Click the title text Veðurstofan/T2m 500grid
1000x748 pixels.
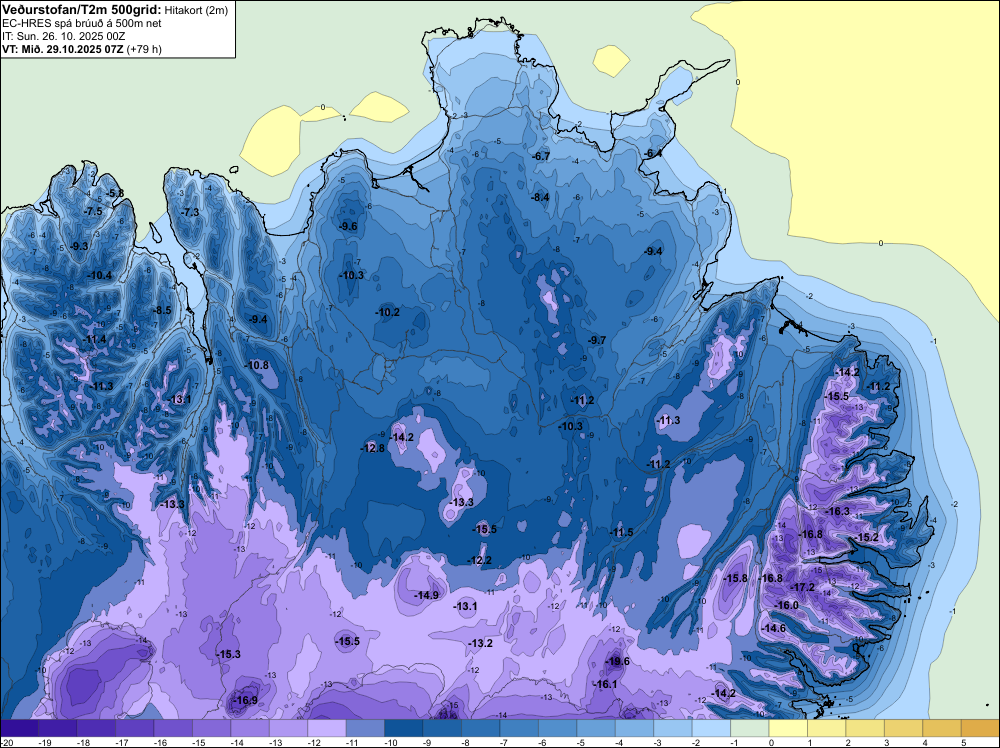coord(82,9)
